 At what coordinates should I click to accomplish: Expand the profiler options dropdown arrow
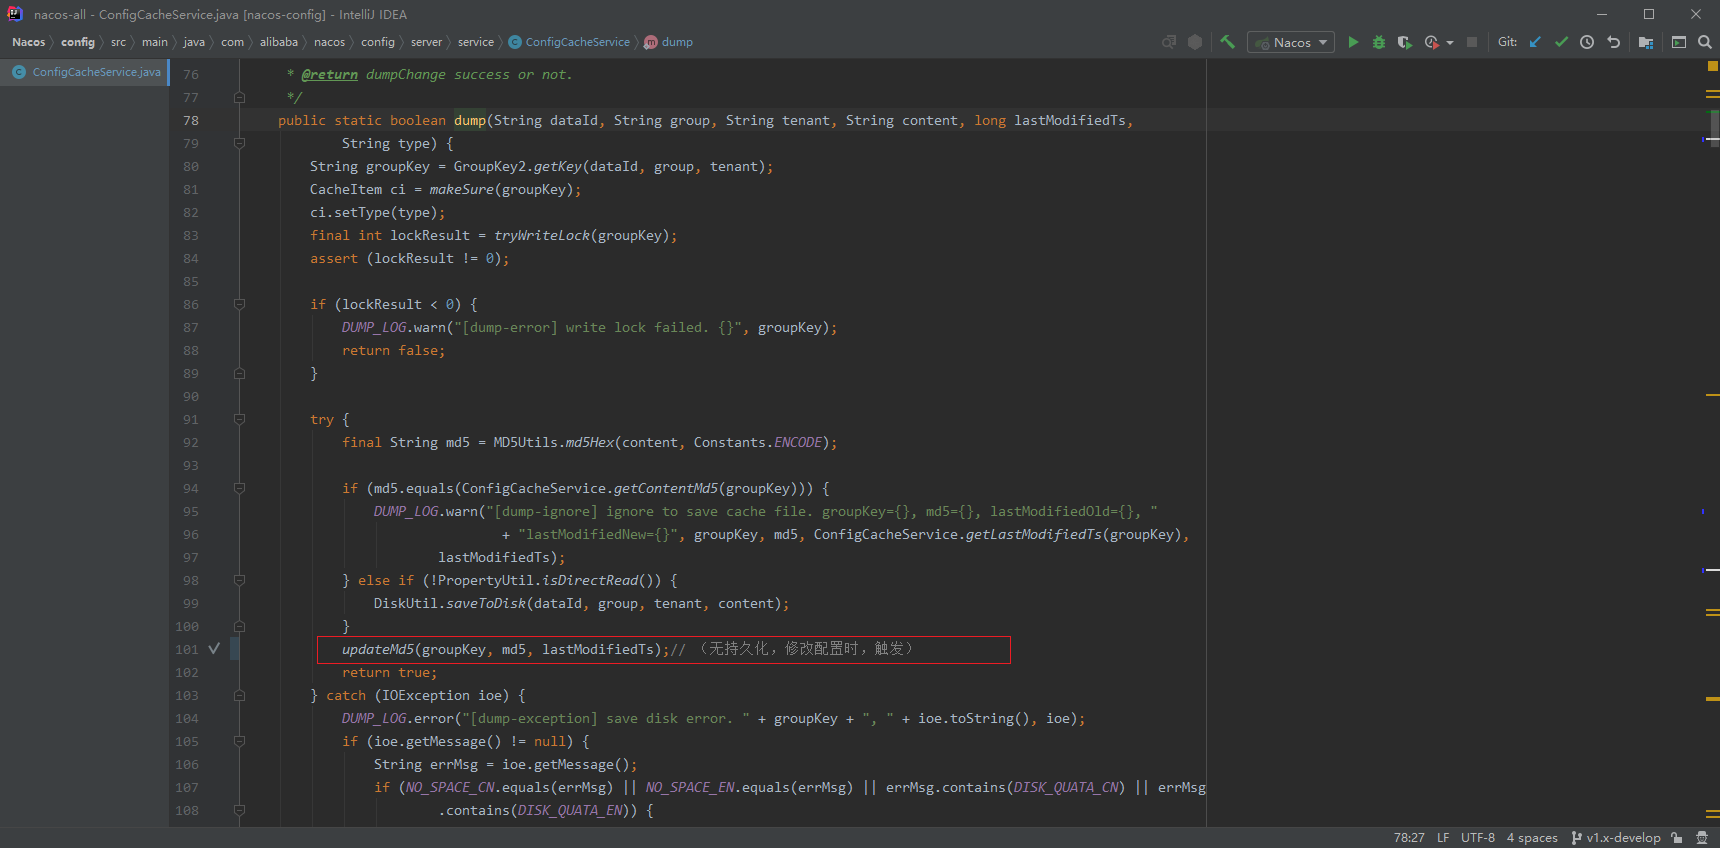click(x=1450, y=42)
